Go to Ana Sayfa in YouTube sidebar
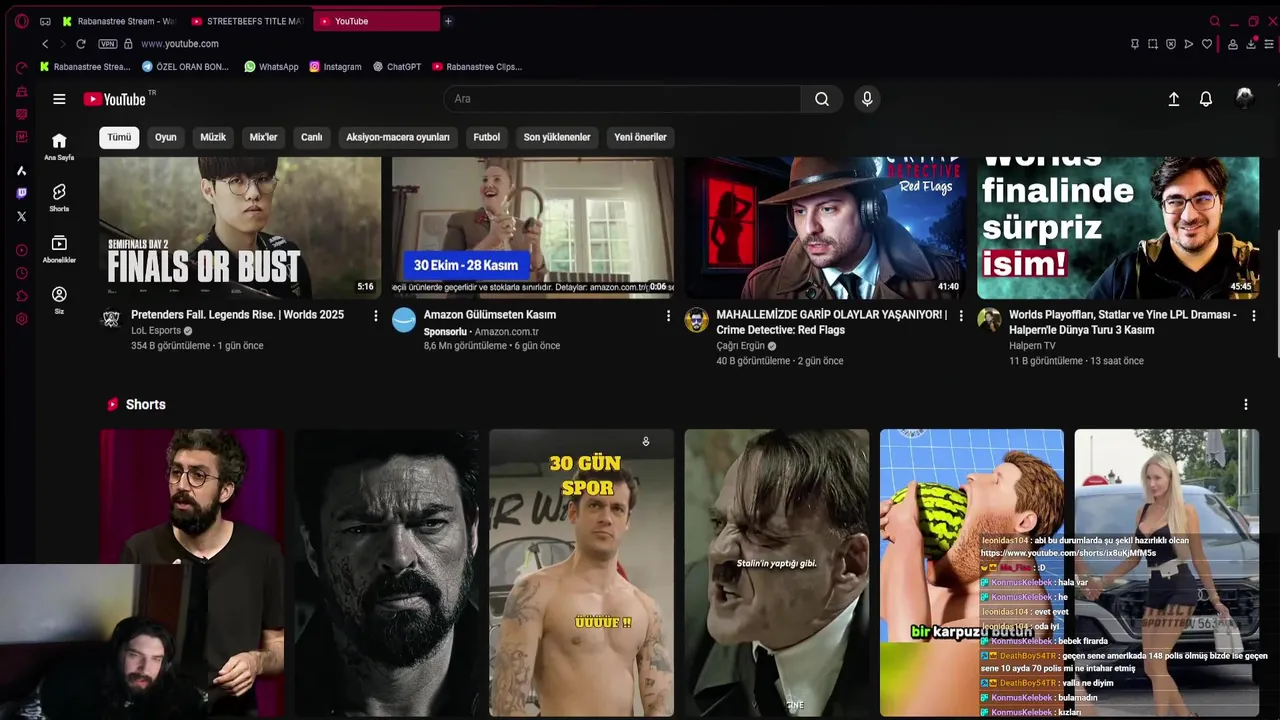The height and width of the screenshot is (720, 1280). (59, 146)
